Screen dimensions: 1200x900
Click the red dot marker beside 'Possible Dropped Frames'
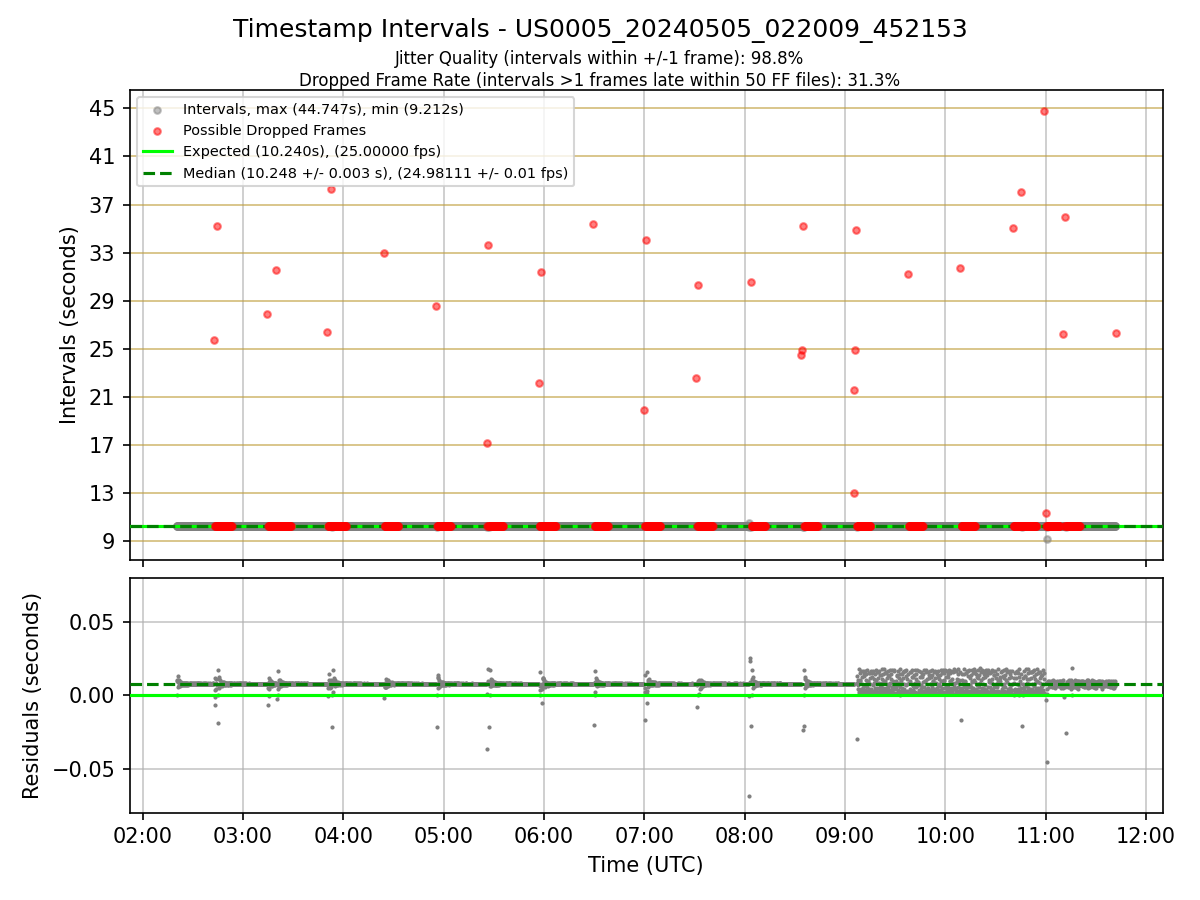pyautogui.click(x=157, y=131)
